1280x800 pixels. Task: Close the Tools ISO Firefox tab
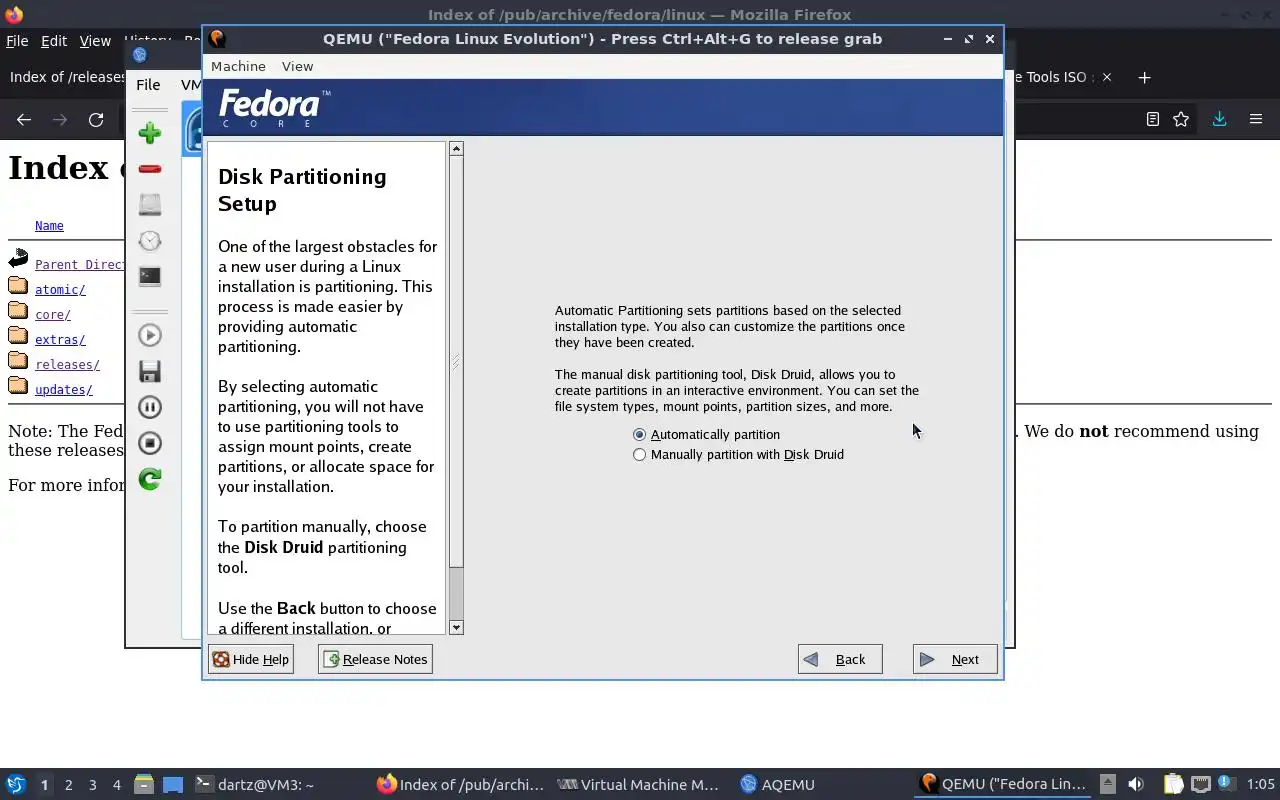click(1106, 77)
